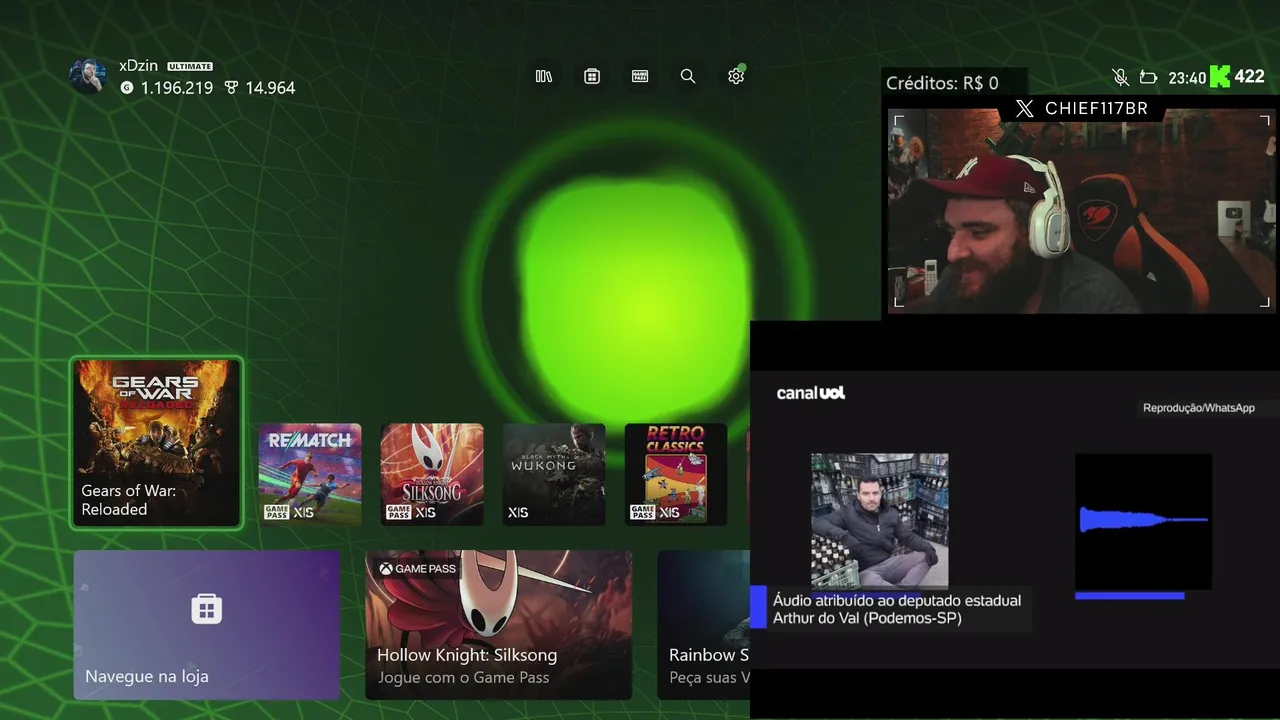Image resolution: width=1280 pixels, height=720 pixels.
Task: Open Hollow Knight: Silksong Game Pass card
Action: coord(499,625)
